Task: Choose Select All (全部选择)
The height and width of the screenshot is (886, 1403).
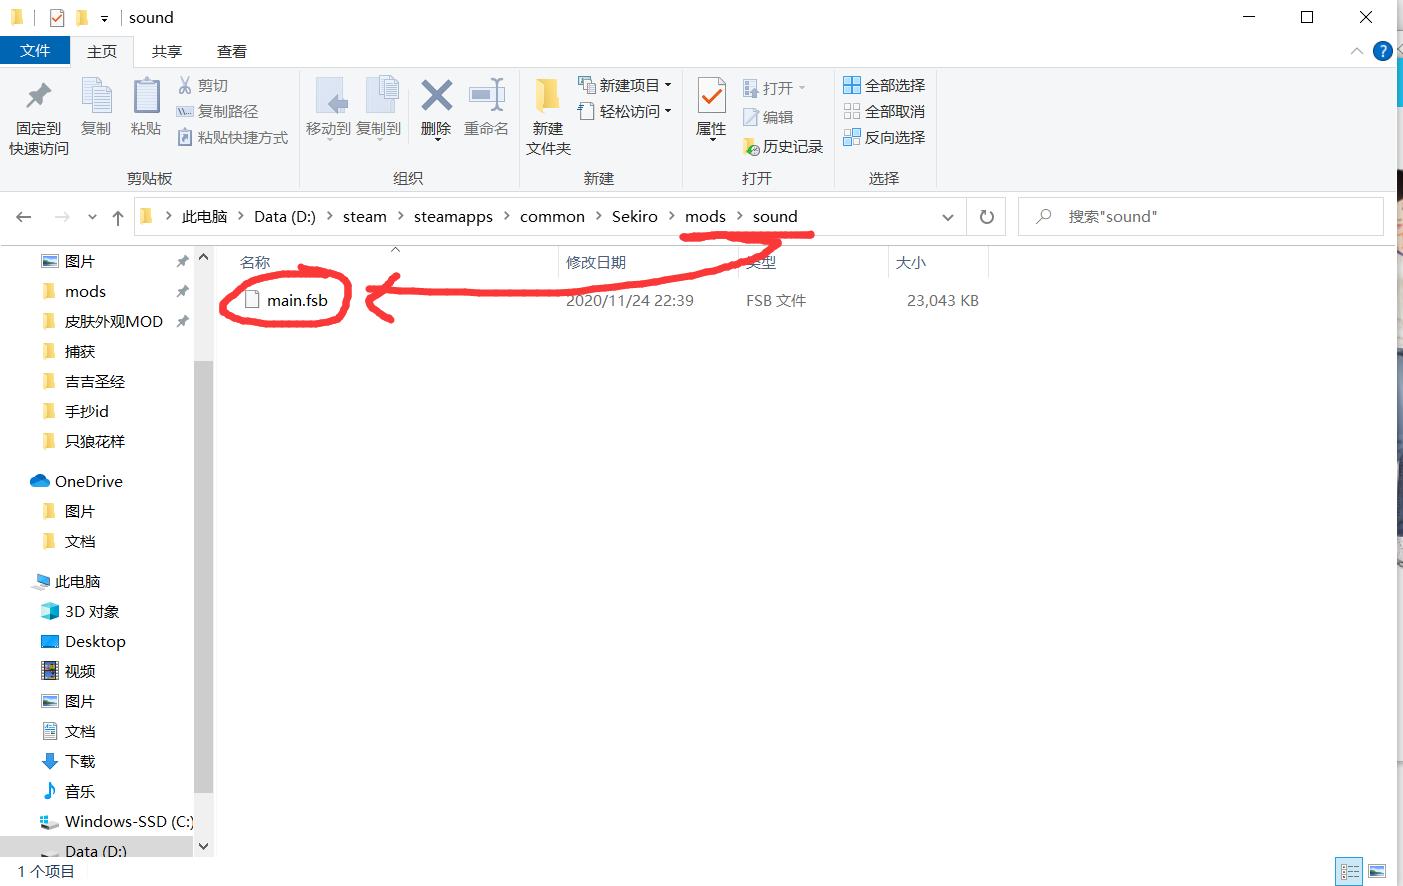Action: (x=884, y=85)
